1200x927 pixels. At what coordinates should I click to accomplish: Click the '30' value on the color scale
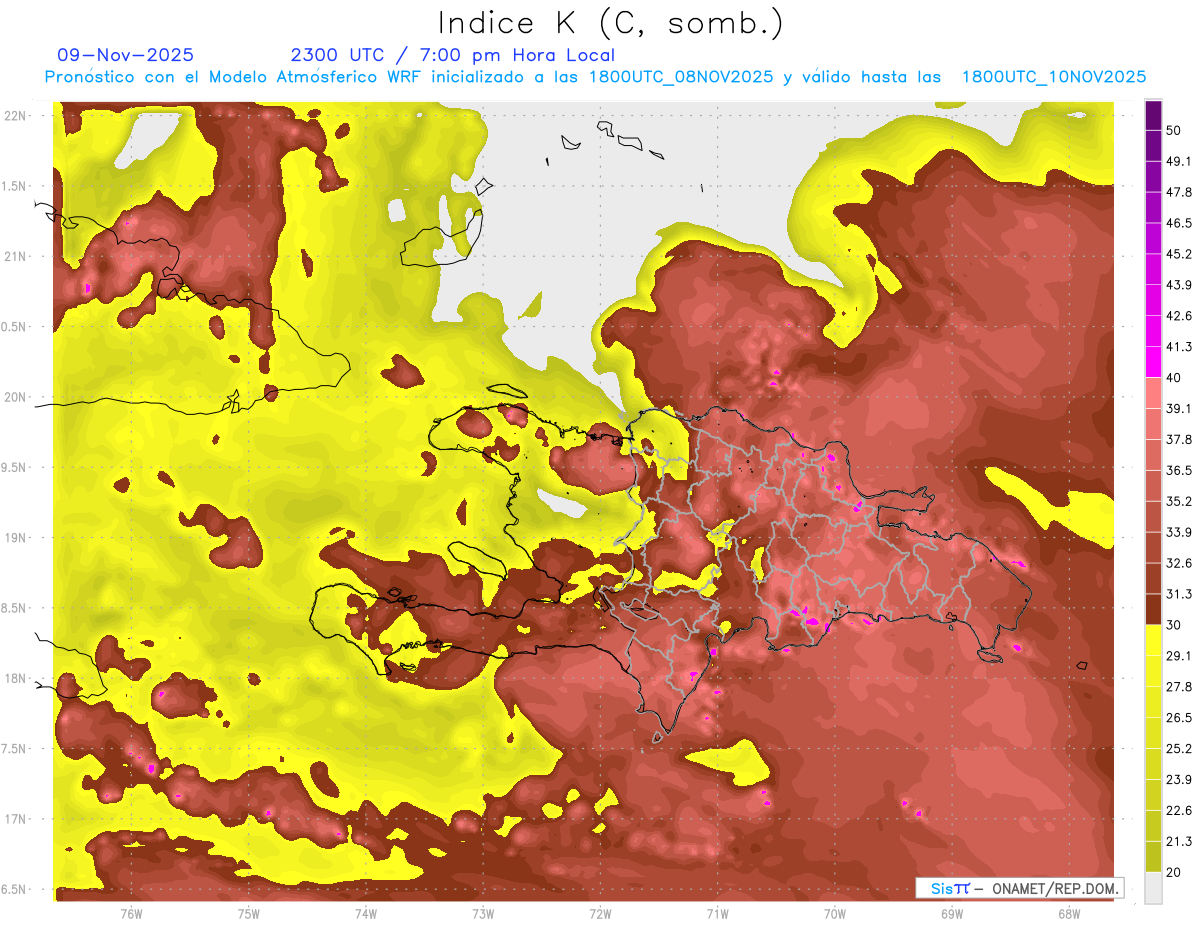pyautogui.click(x=1174, y=625)
